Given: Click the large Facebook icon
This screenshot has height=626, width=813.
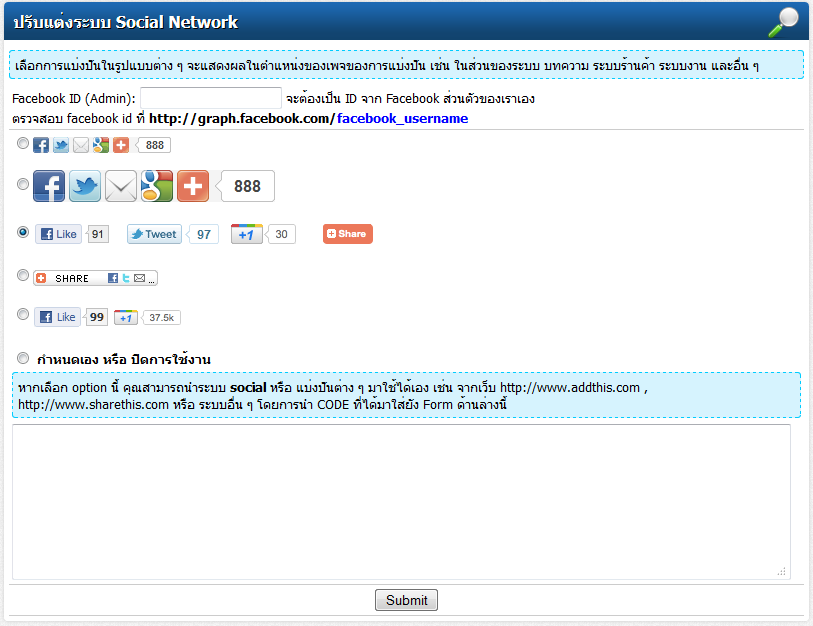Looking at the screenshot, I should [x=49, y=186].
